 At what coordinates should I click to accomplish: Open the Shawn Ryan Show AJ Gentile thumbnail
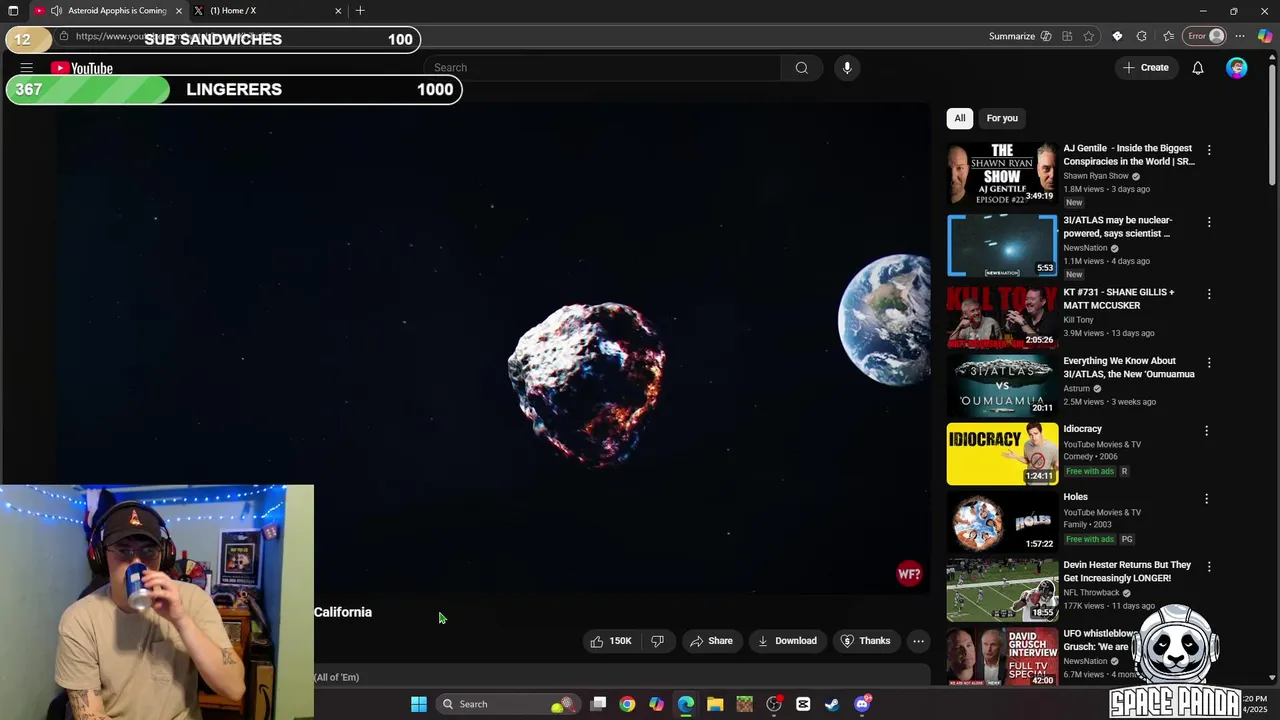pyautogui.click(x=1002, y=173)
